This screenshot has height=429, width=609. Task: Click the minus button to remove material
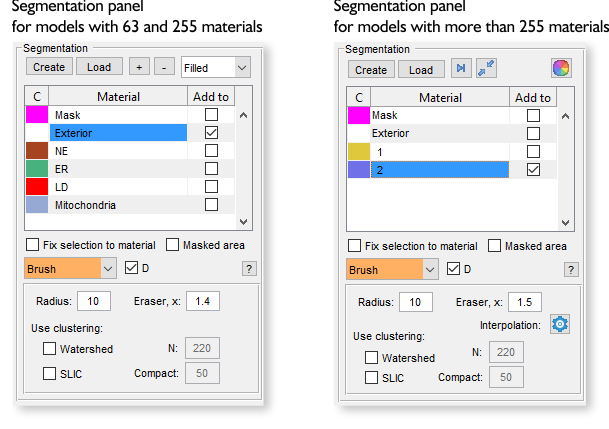(x=164, y=67)
